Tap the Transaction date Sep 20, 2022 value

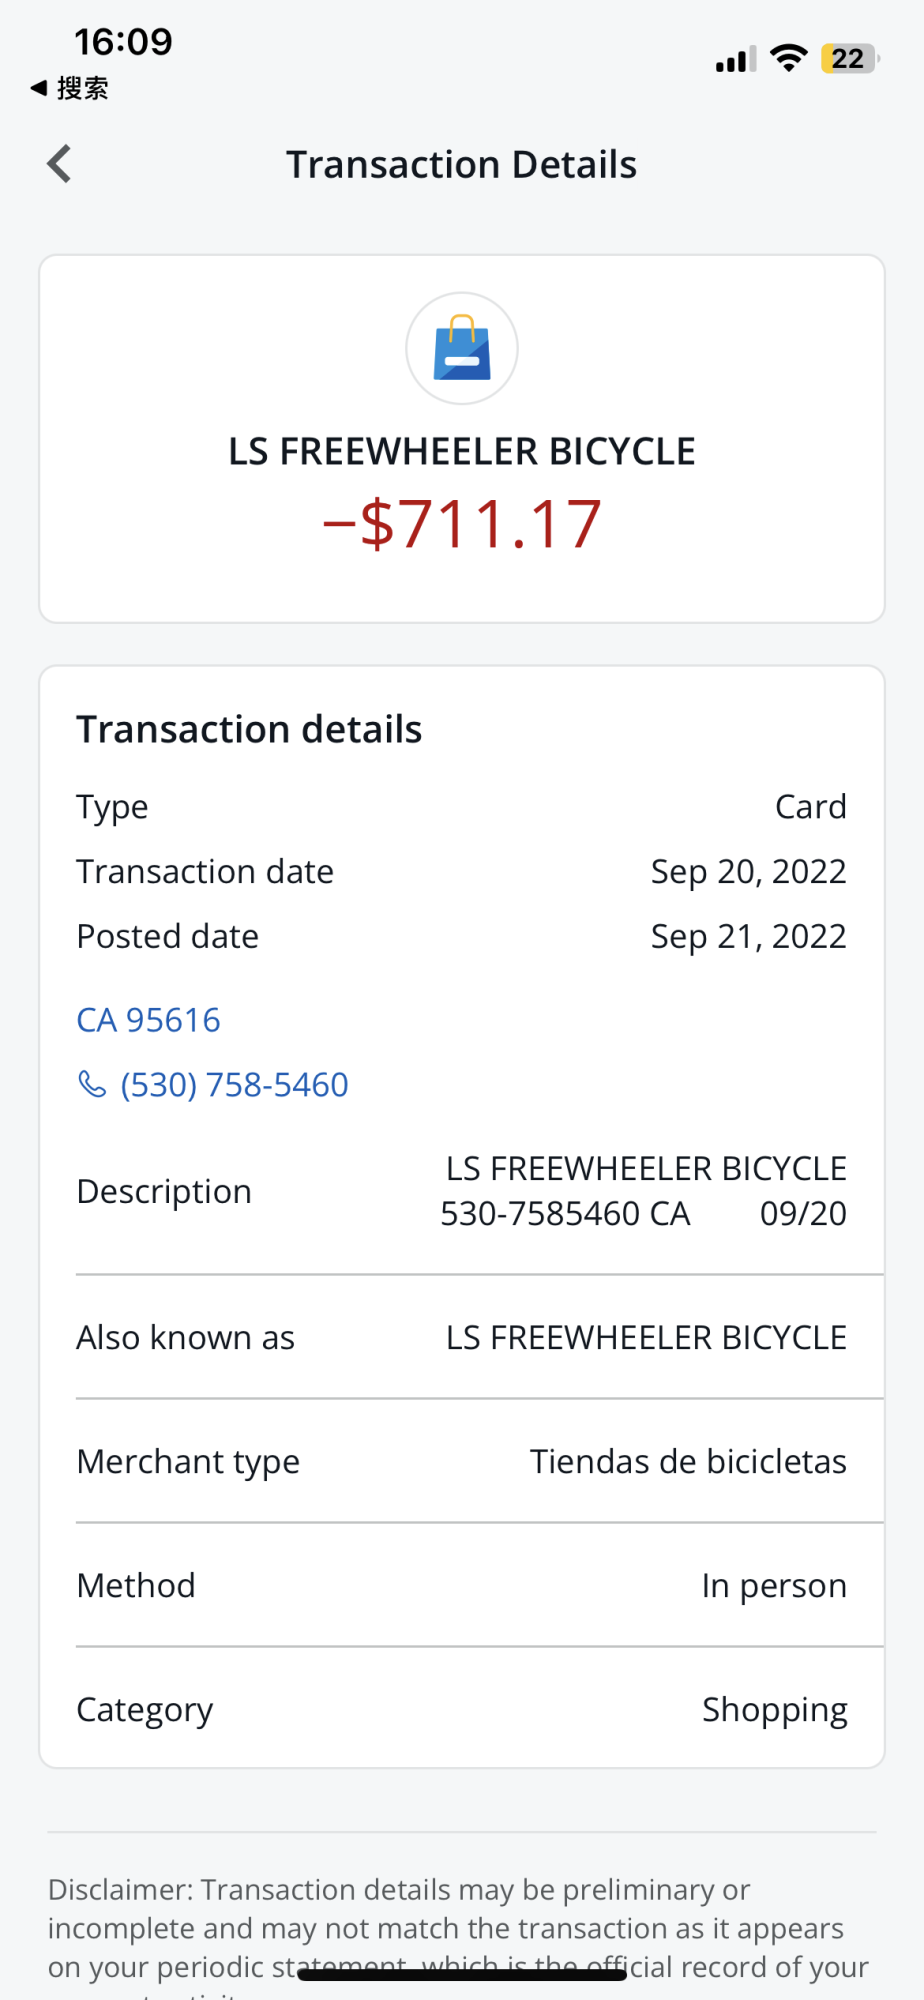[x=748, y=872]
